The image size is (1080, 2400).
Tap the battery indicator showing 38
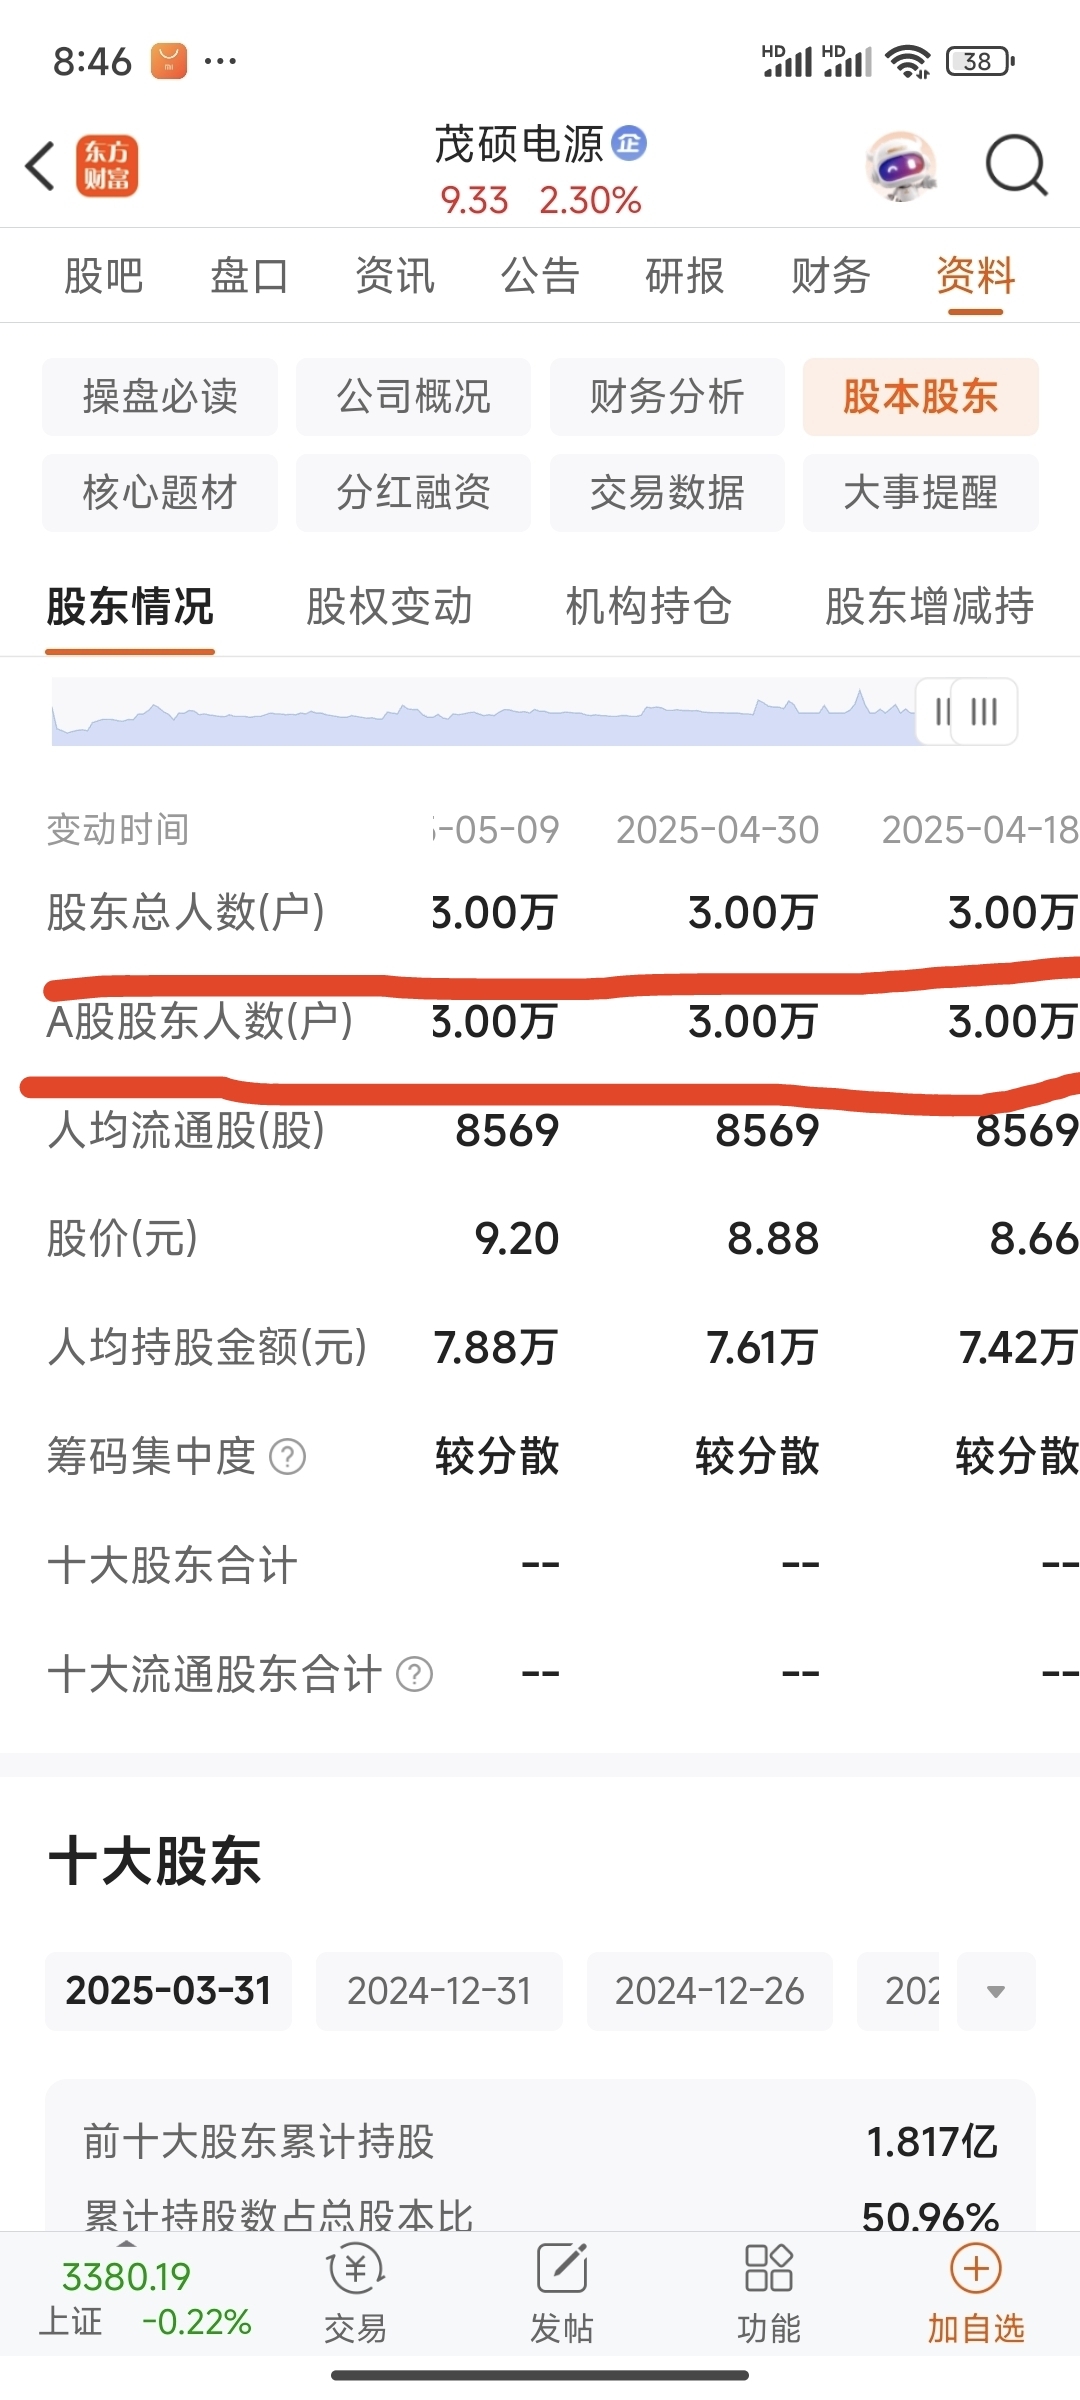[980, 61]
